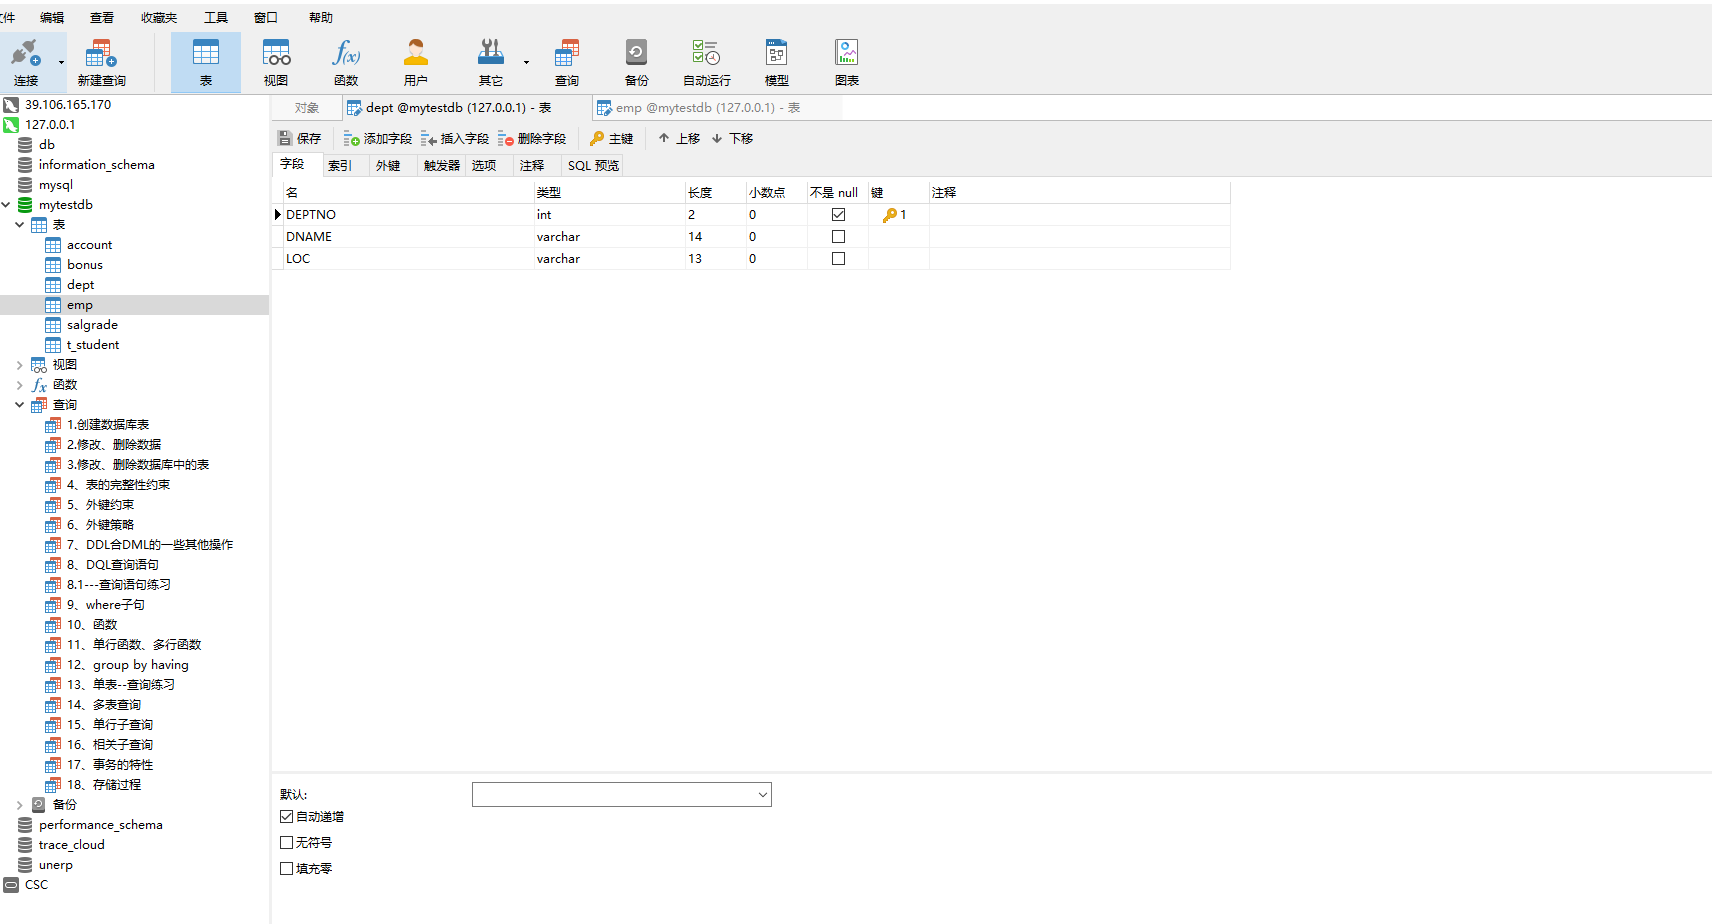The width and height of the screenshot is (1712, 924).
Task: Open the View (视图) toolbar icon
Action: [276, 62]
